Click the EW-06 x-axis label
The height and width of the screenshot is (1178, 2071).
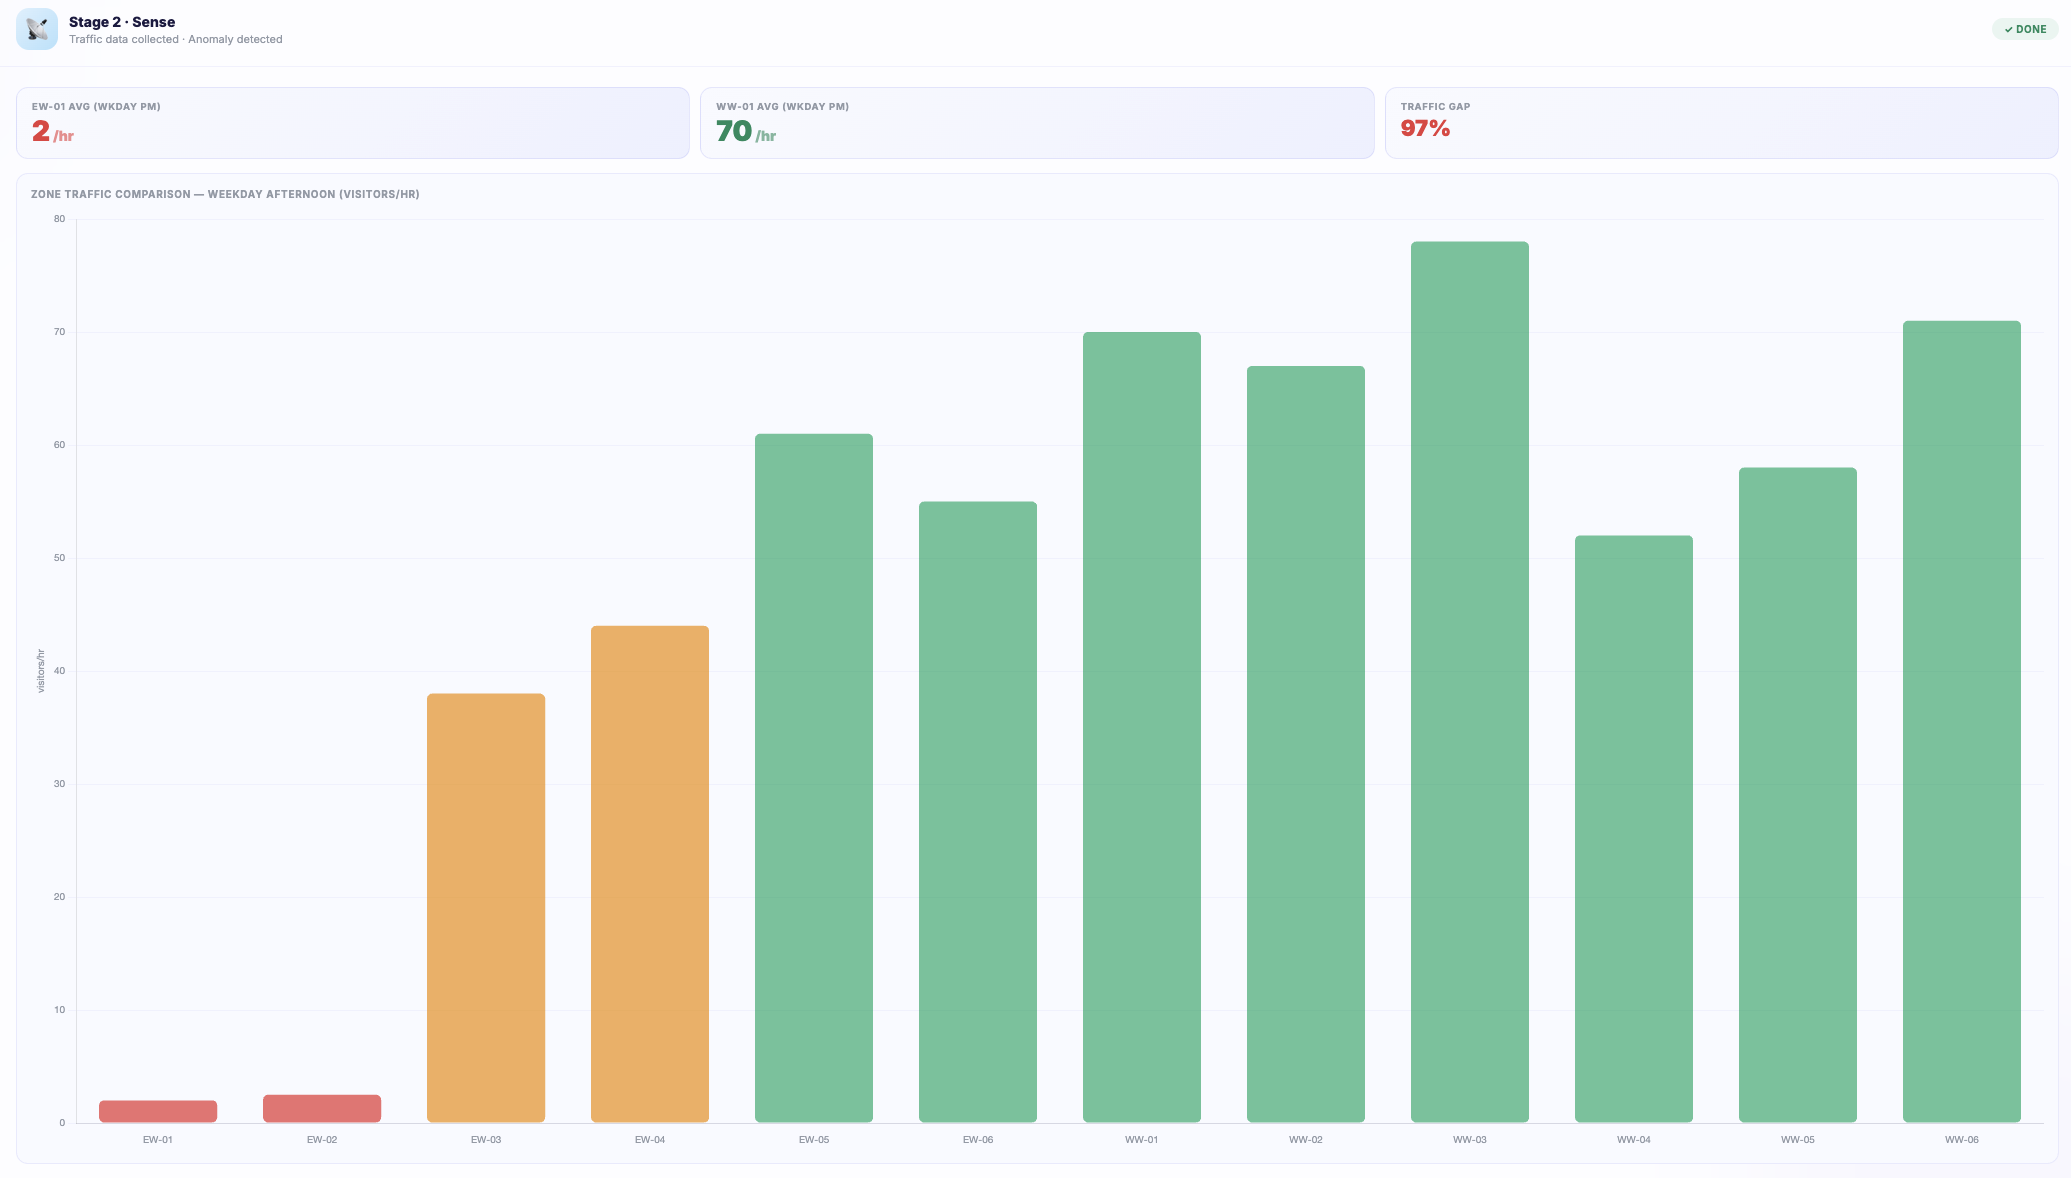978,1140
